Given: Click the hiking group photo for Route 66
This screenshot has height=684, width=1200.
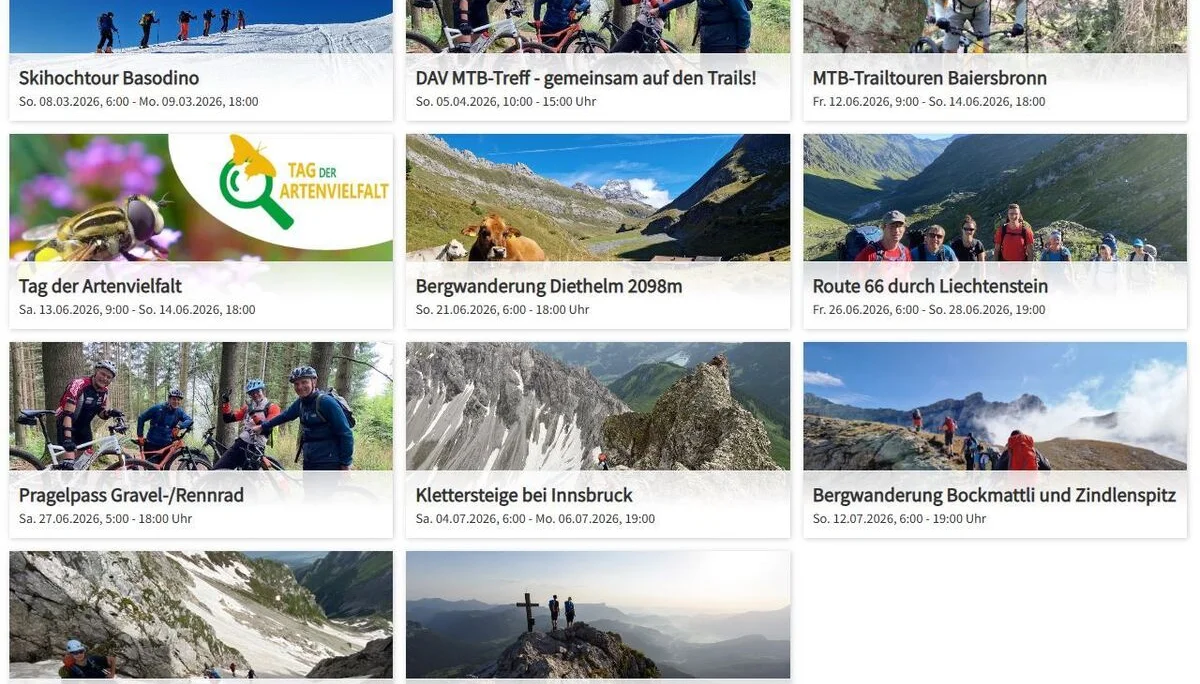Looking at the screenshot, I should coord(994,200).
